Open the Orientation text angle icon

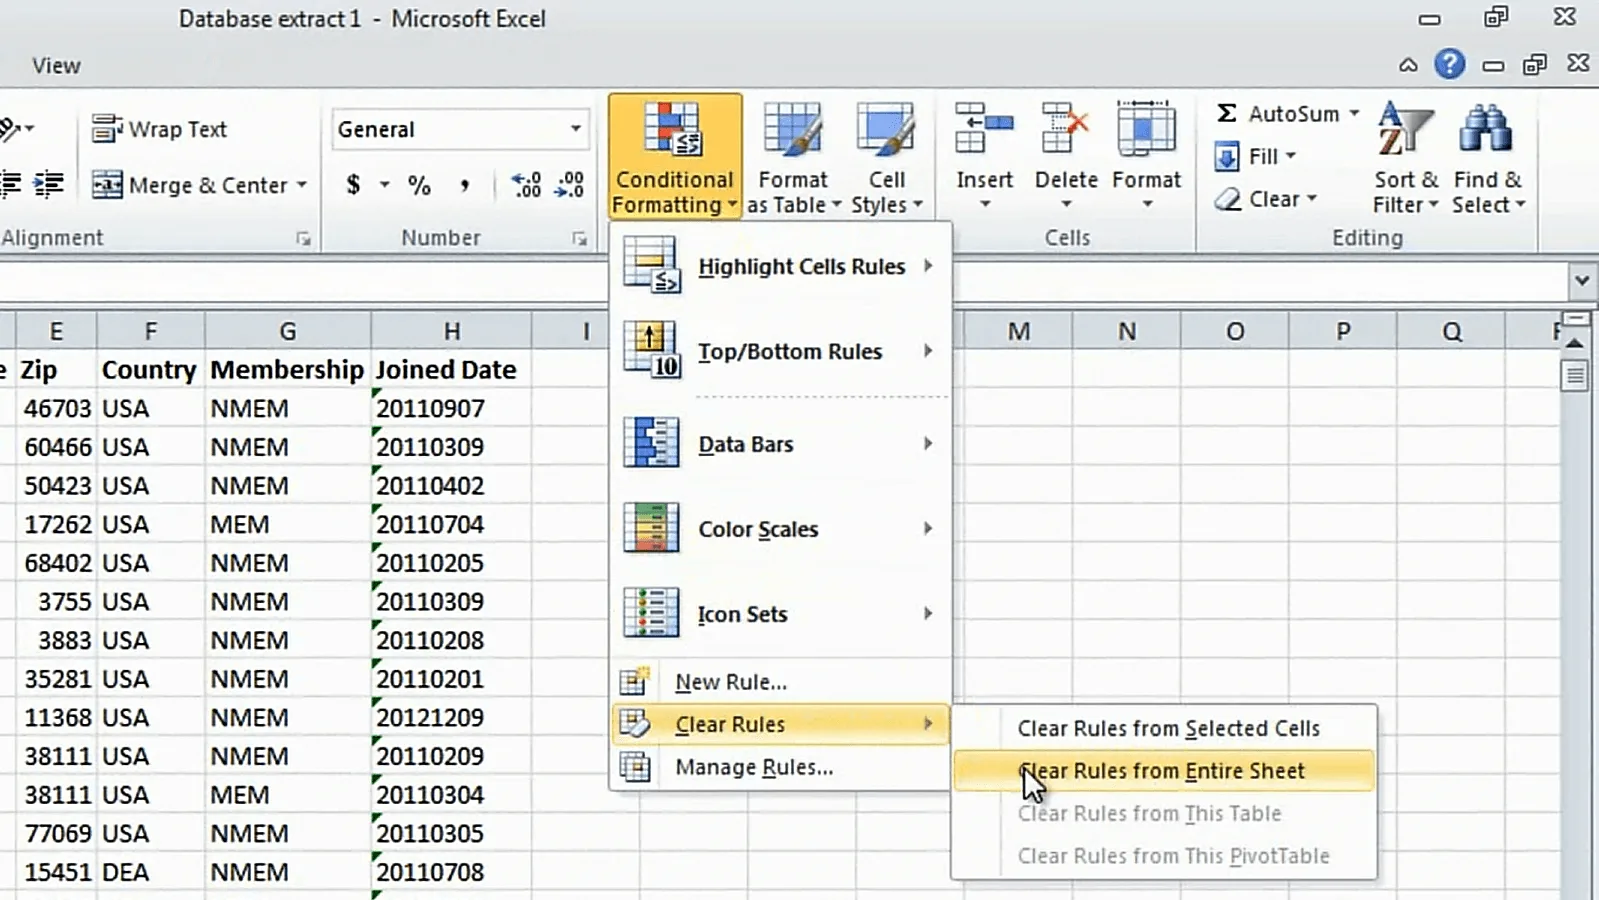coord(10,129)
